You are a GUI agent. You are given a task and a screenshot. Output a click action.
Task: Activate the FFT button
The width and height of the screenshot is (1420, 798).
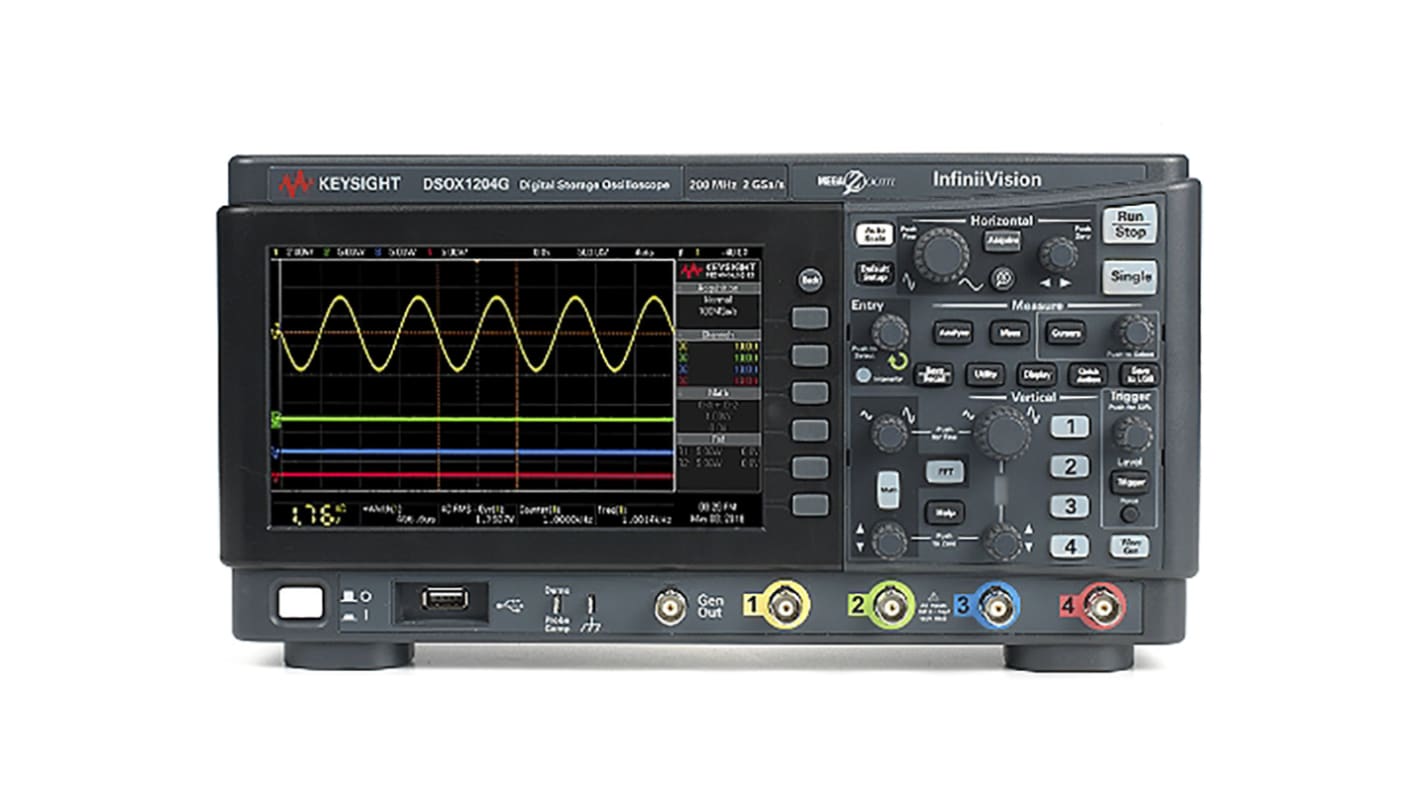coord(945,471)
